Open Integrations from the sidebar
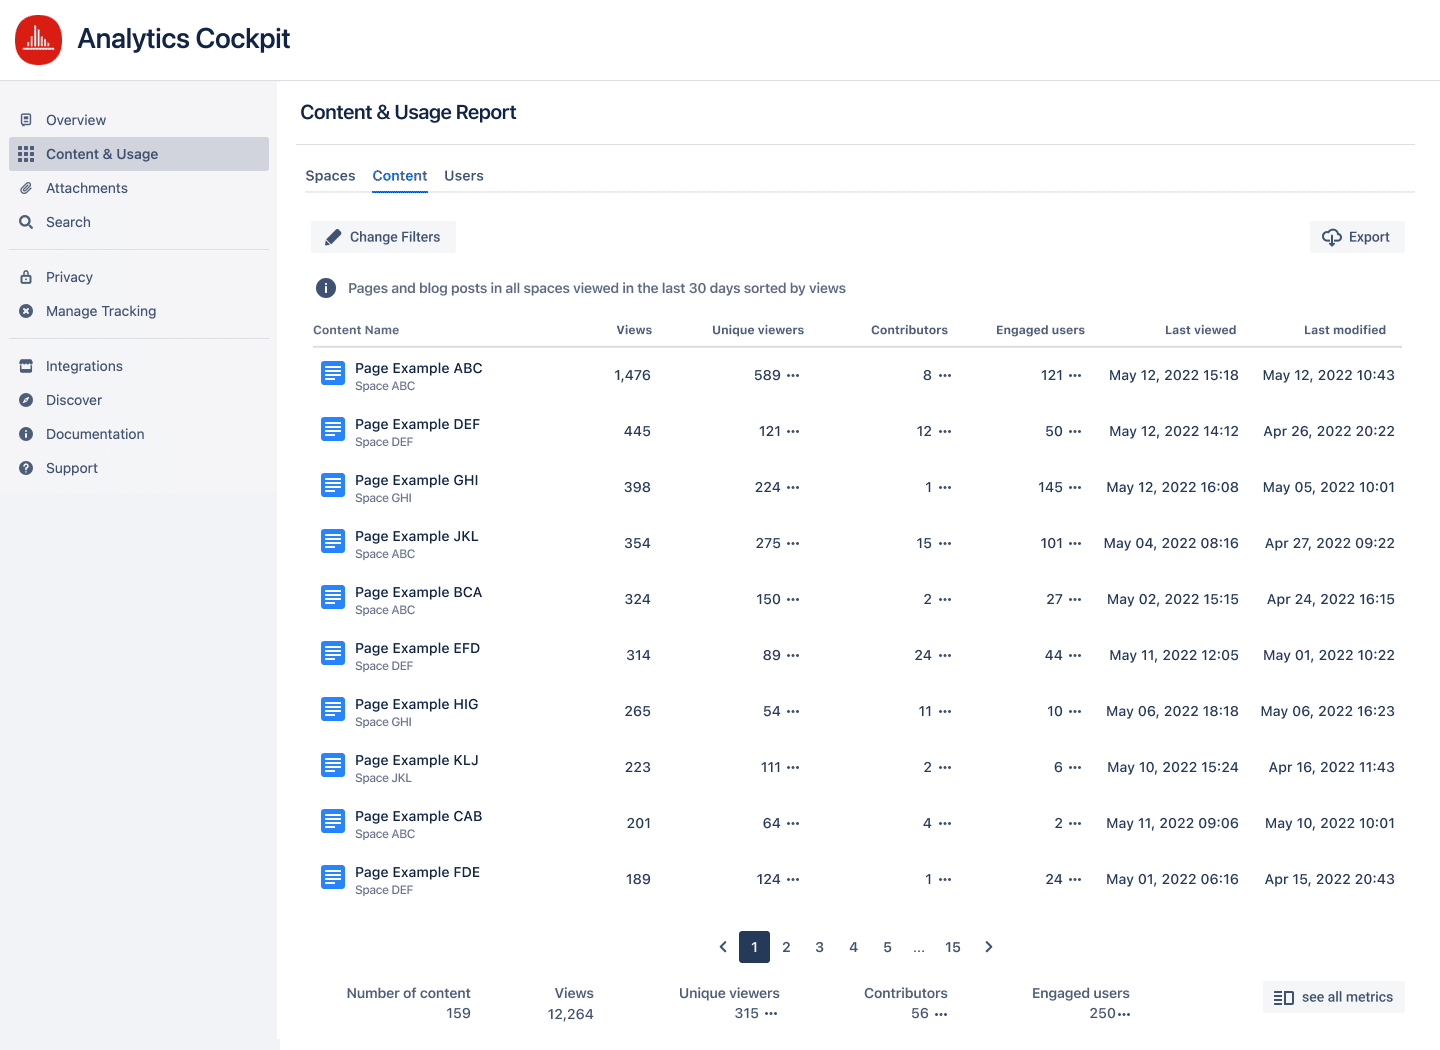 pyautogui.click(x=26, y=366)
